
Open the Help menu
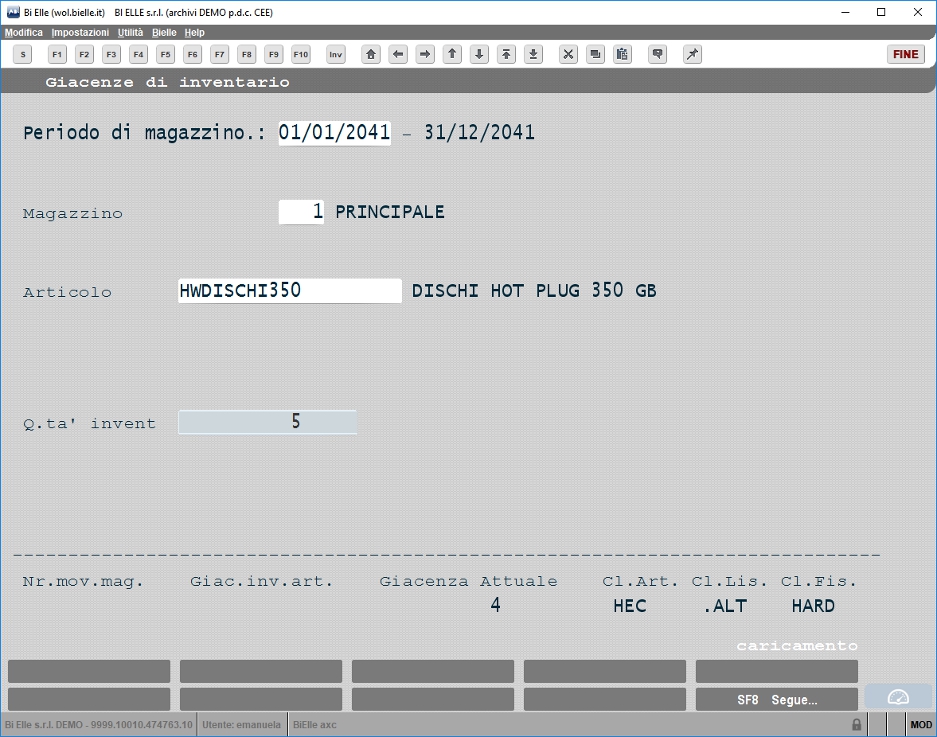click(x=194, y=32)
